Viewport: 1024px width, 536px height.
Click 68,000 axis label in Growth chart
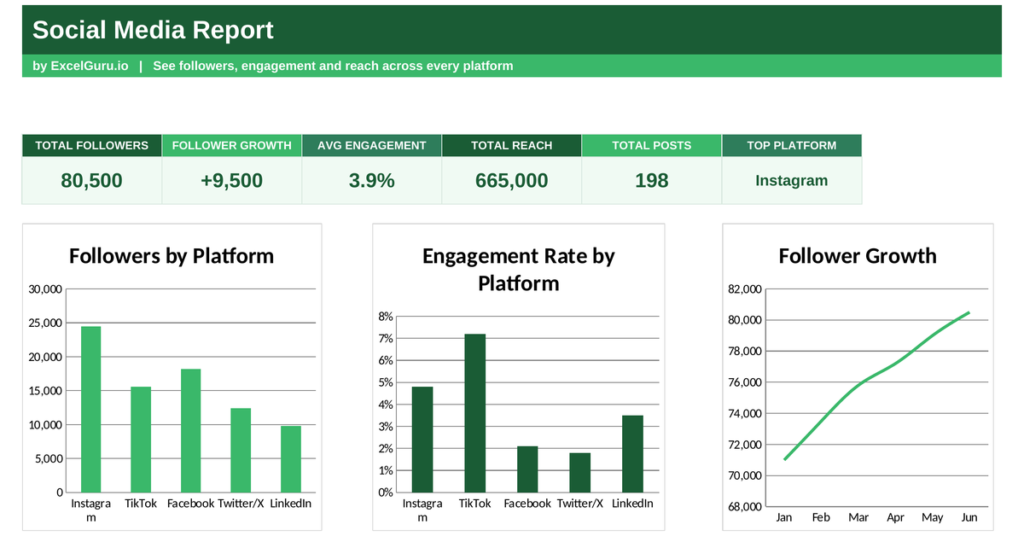744,507
